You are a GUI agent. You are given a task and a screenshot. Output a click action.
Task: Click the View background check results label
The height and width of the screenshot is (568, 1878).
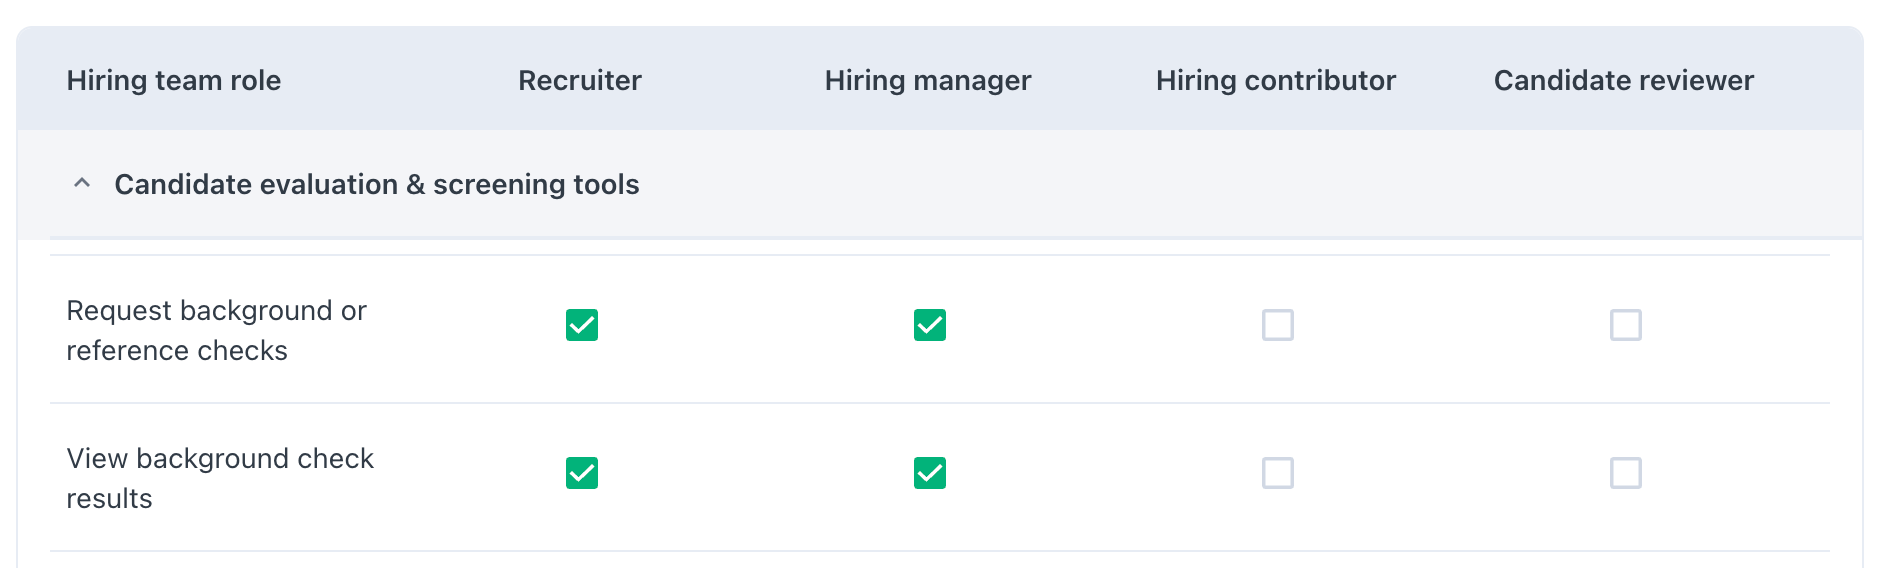(x=220, y=478)
